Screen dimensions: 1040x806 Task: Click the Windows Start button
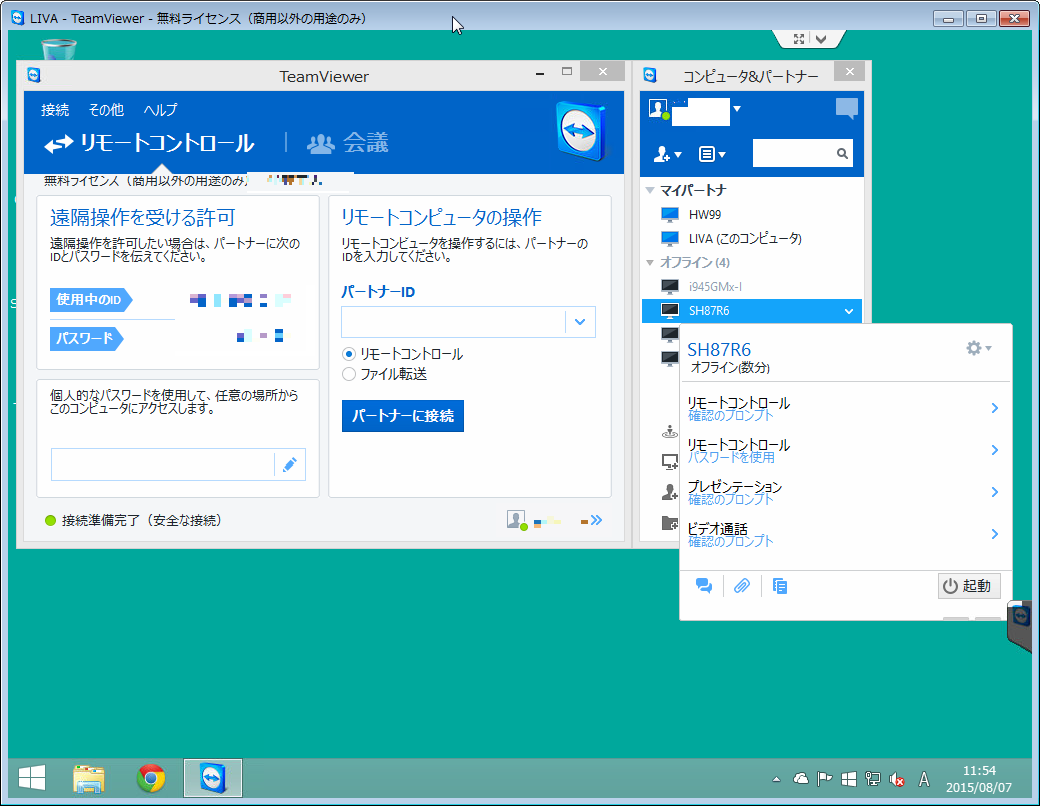(31, 778)
